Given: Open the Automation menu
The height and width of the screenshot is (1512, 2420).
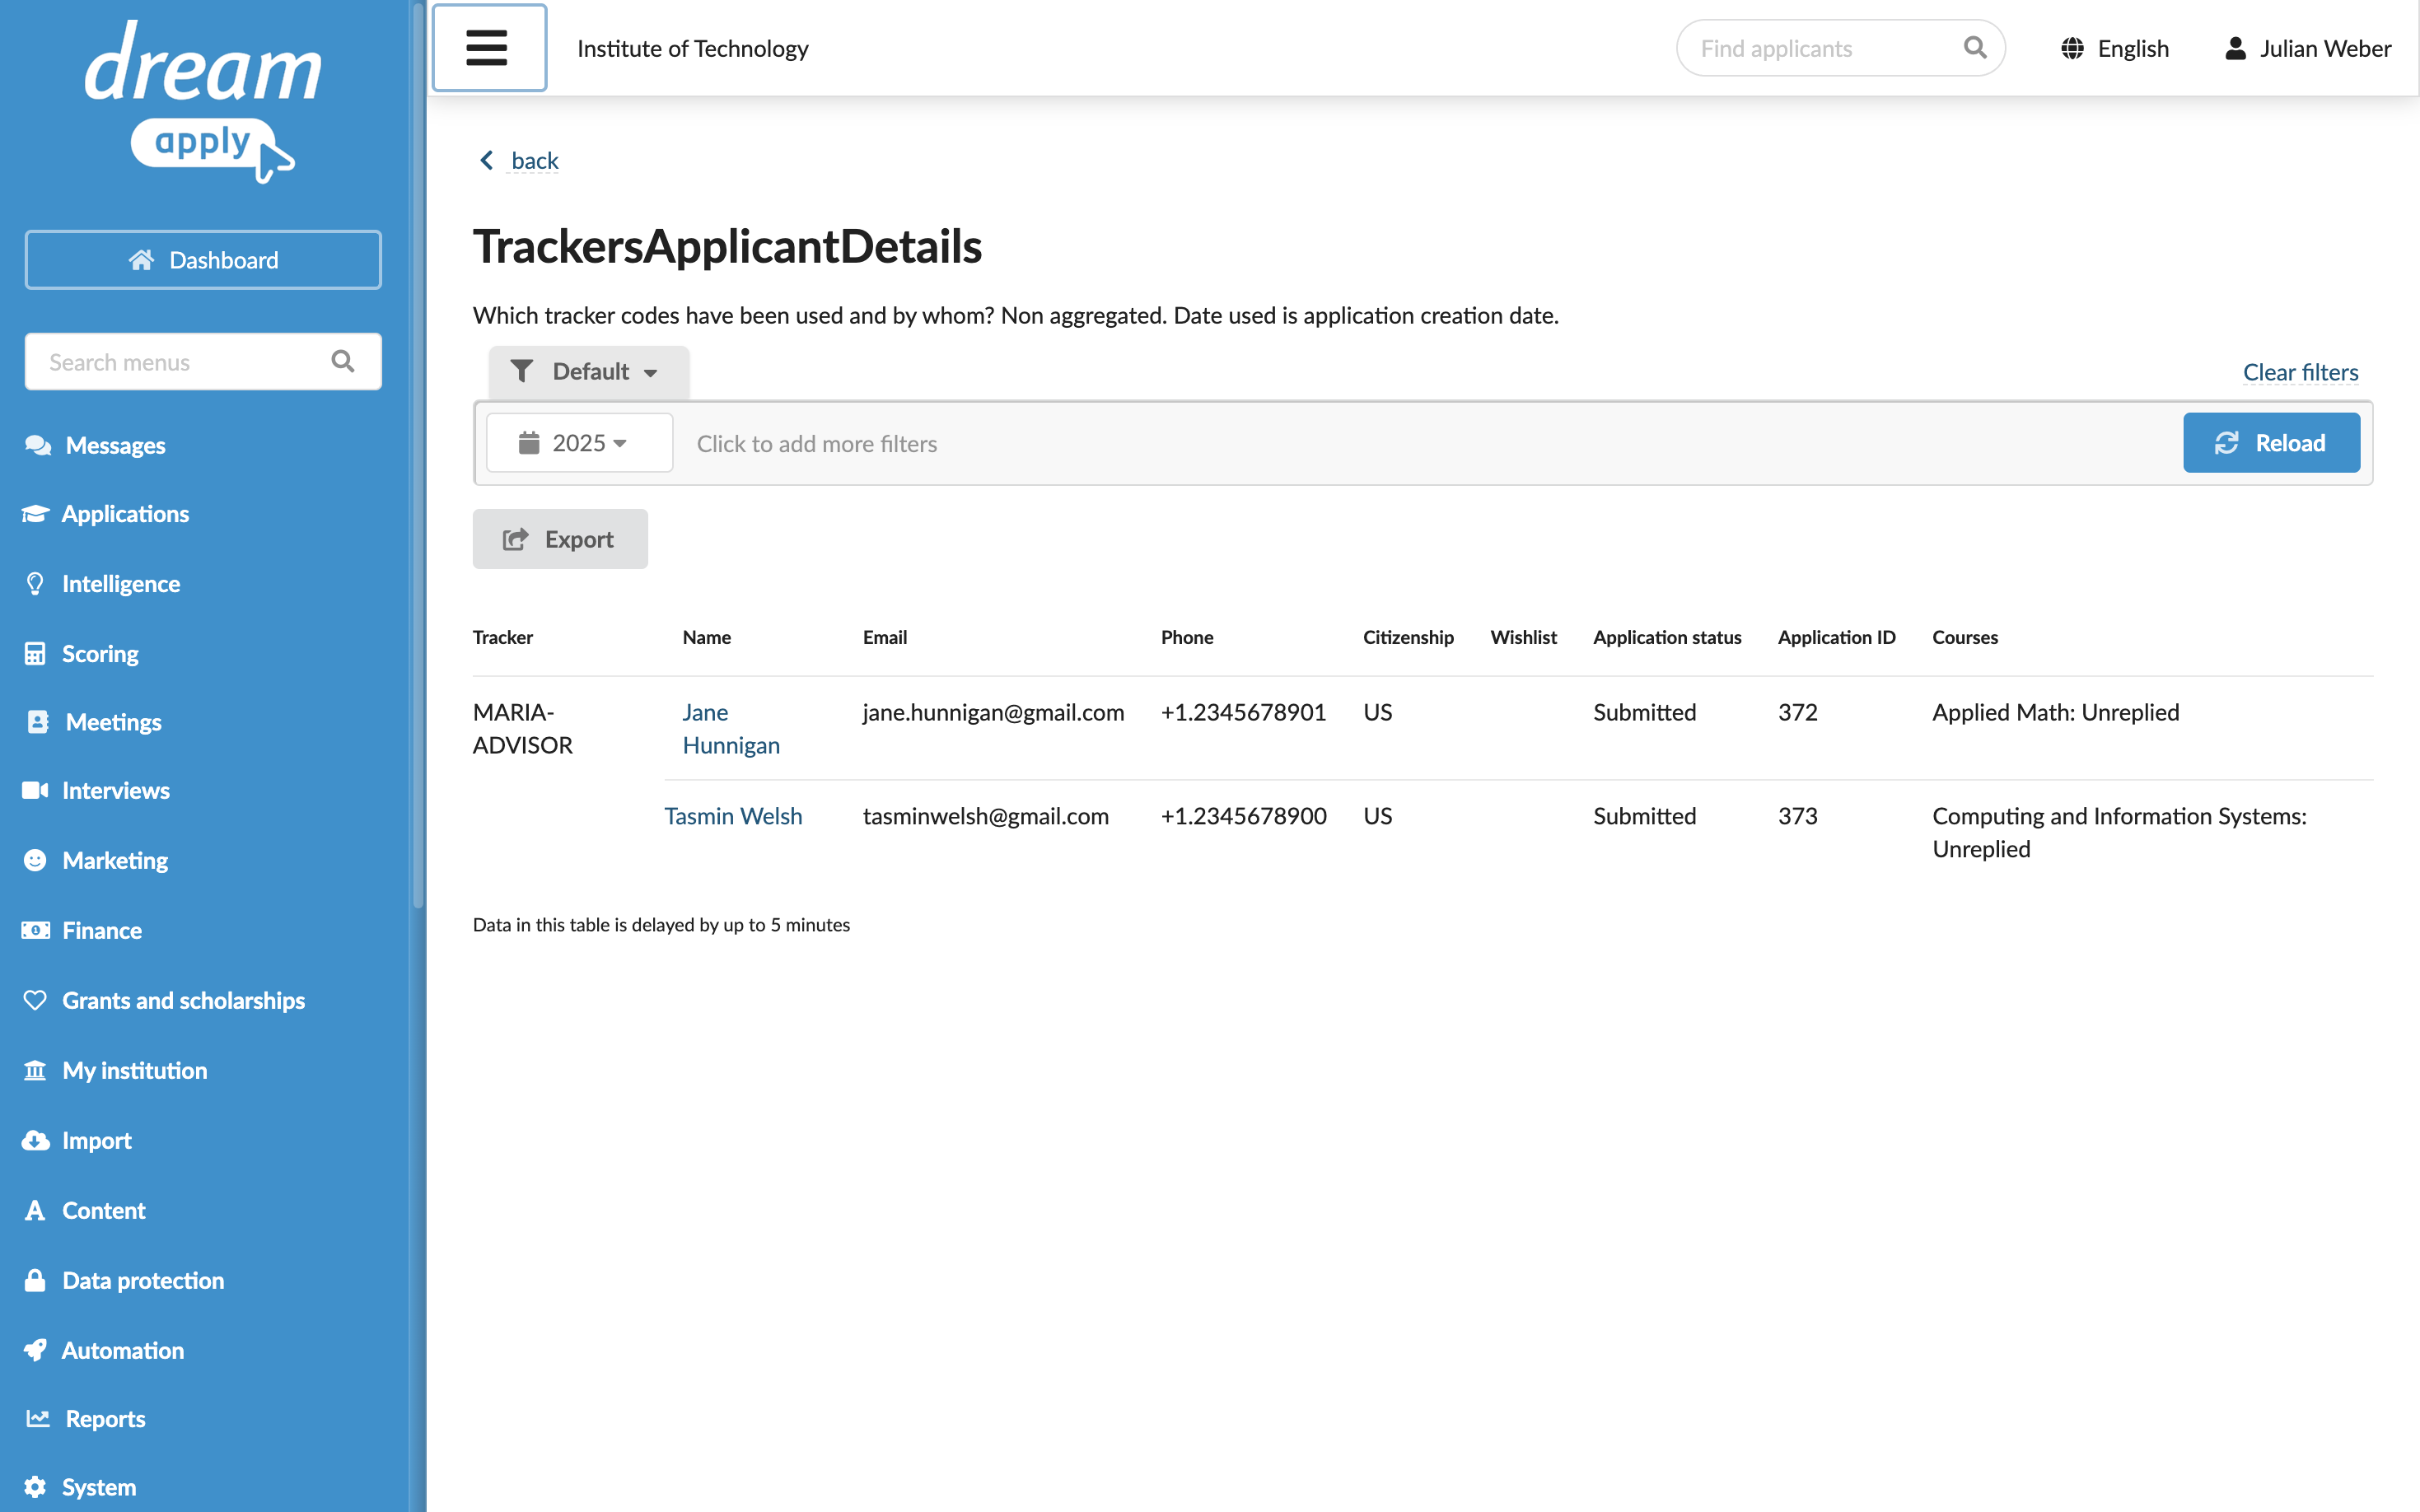Looking at the screenshot, I should coord(123,1350).
